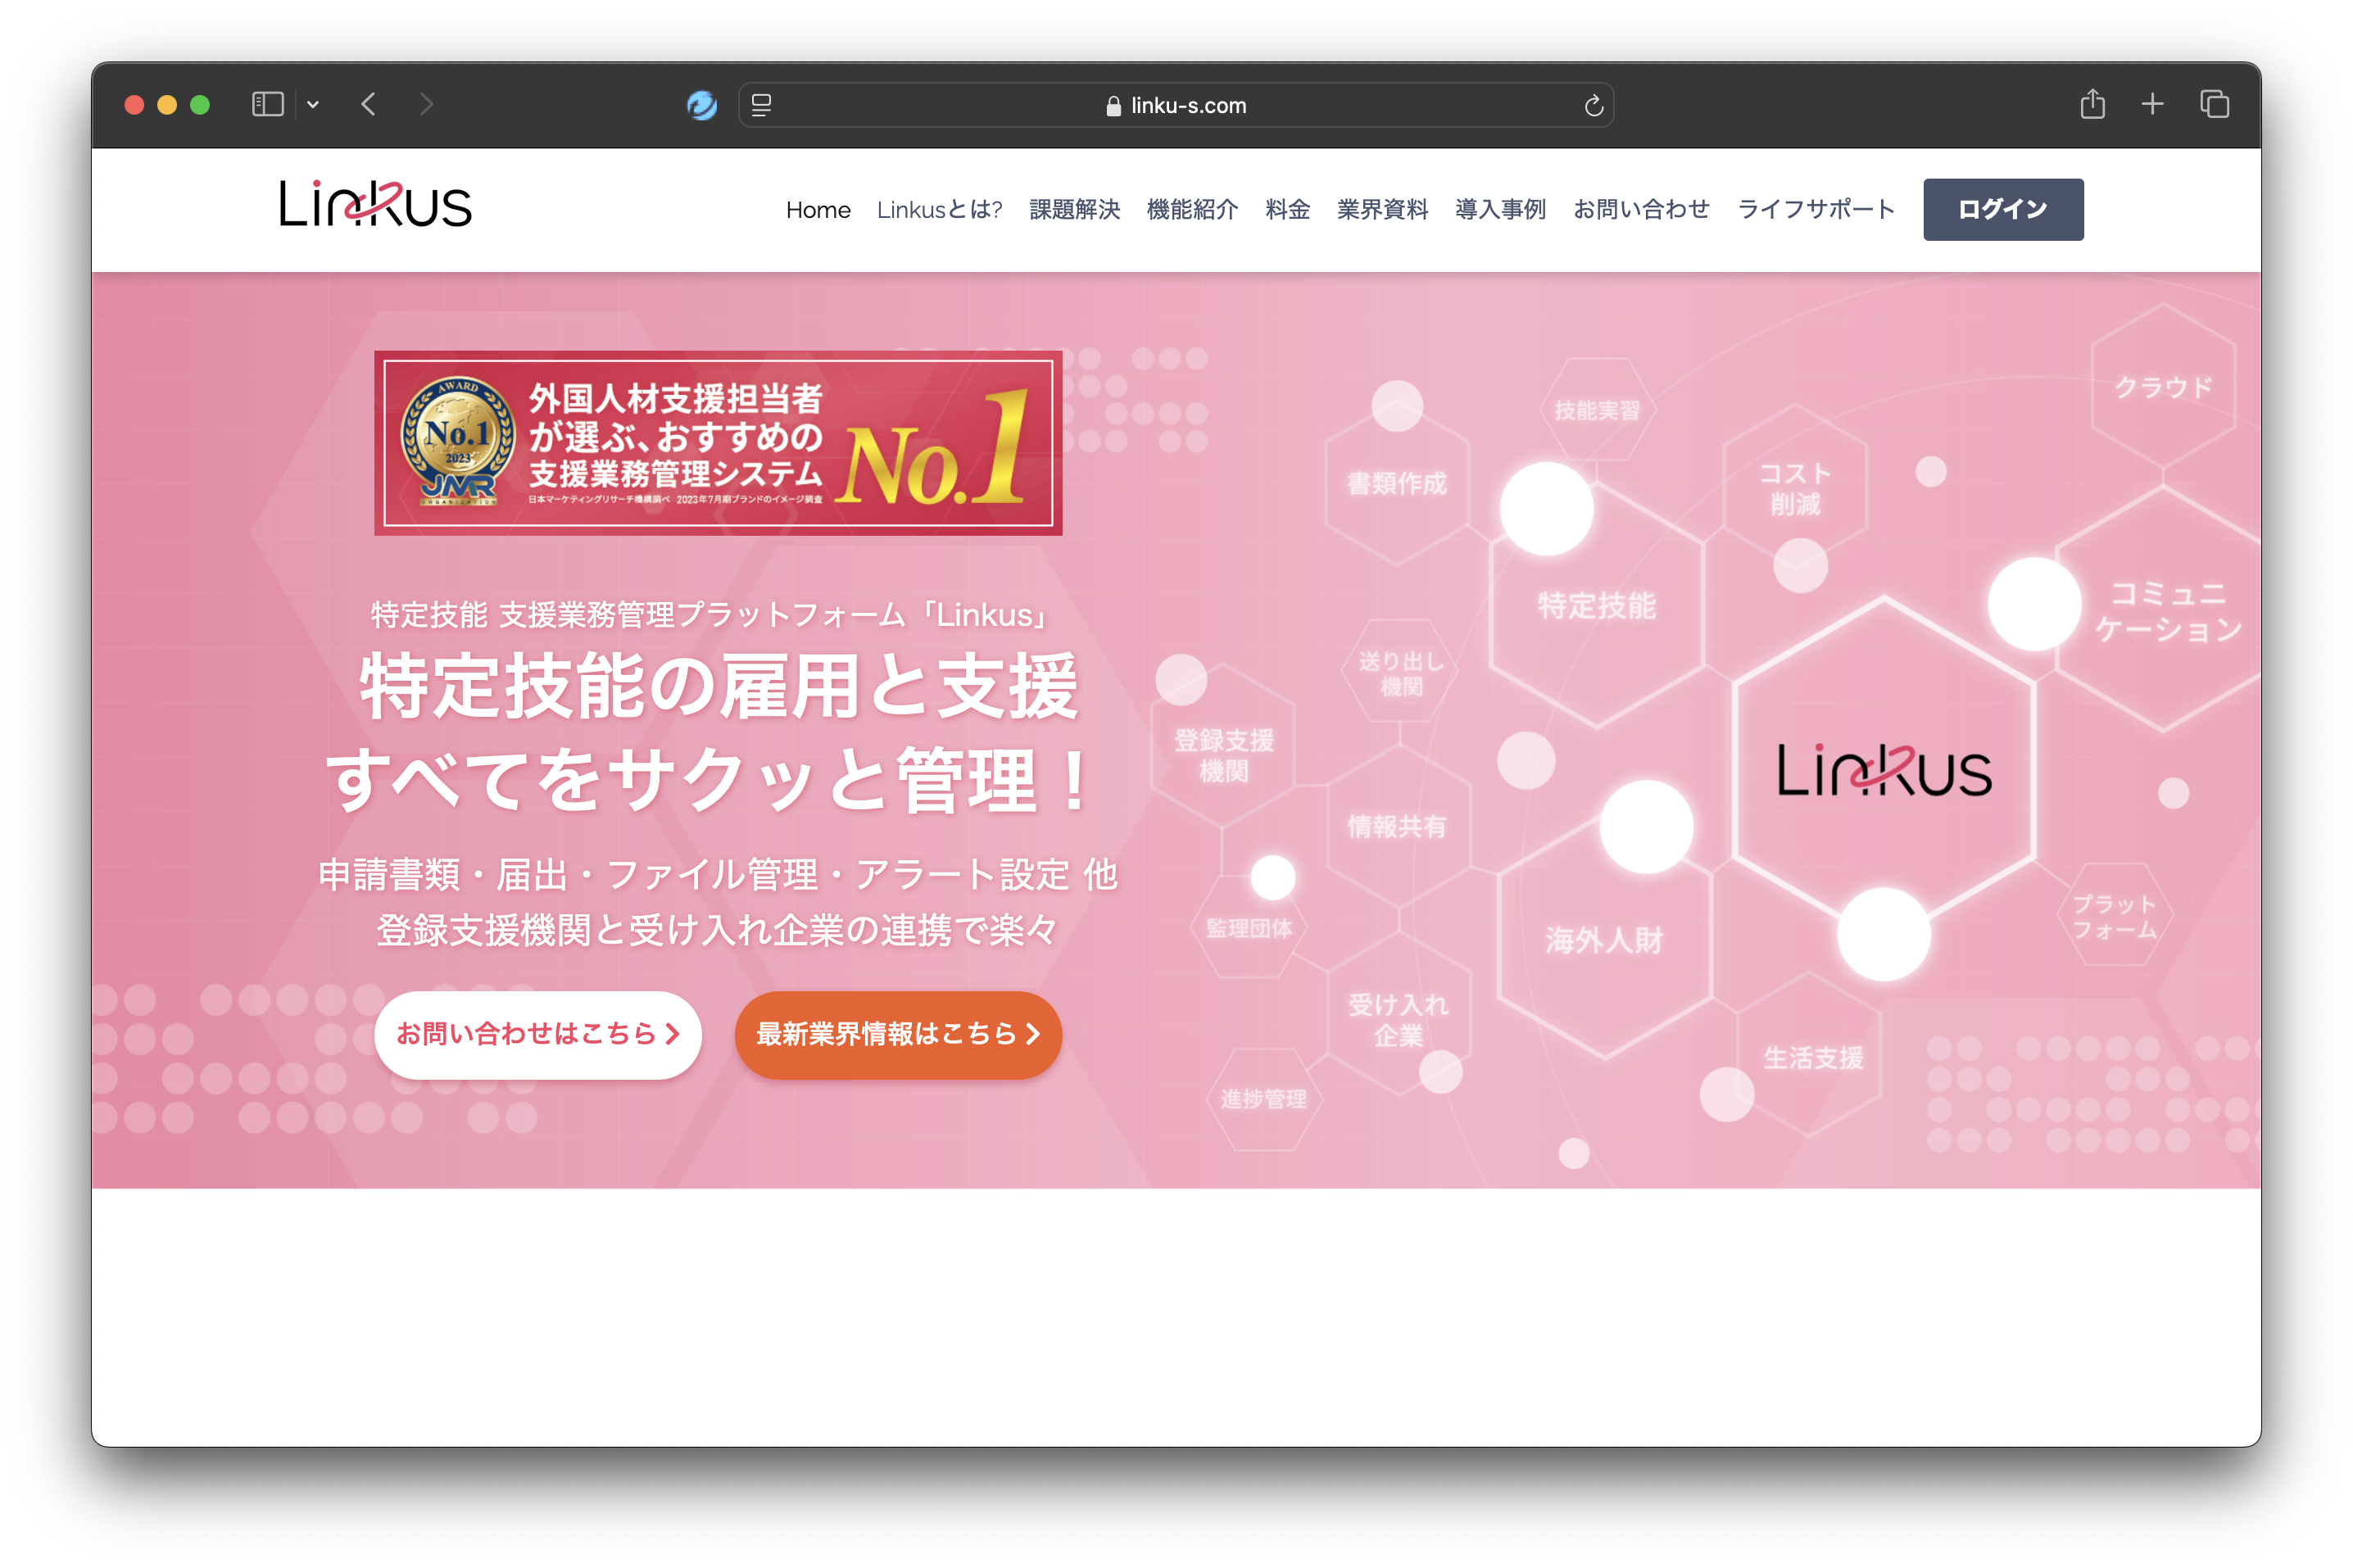This screenshot has width=2353, height=1568.
Task: Reload the page with the refresh icon
Action: [1593, 105]
